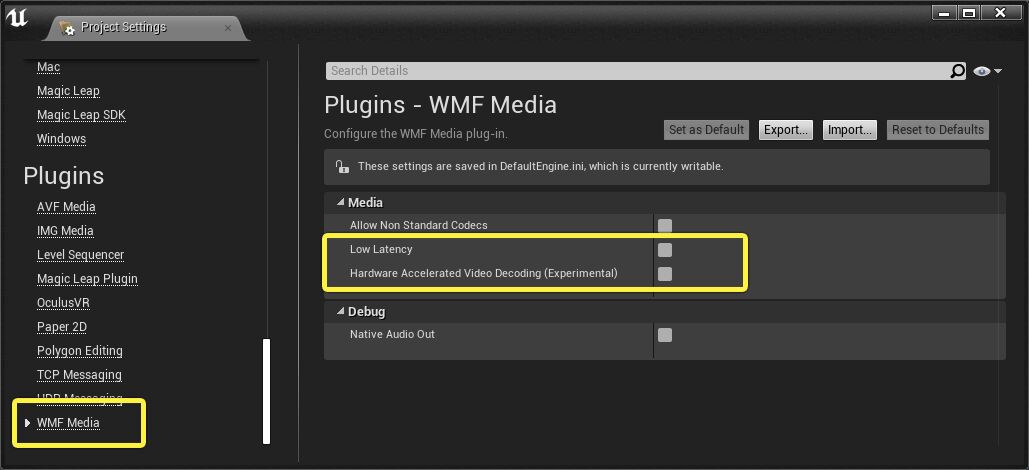Screen dimensions: 1029x470
Task: Open the Mac platform settings
Action: (49, 67)
